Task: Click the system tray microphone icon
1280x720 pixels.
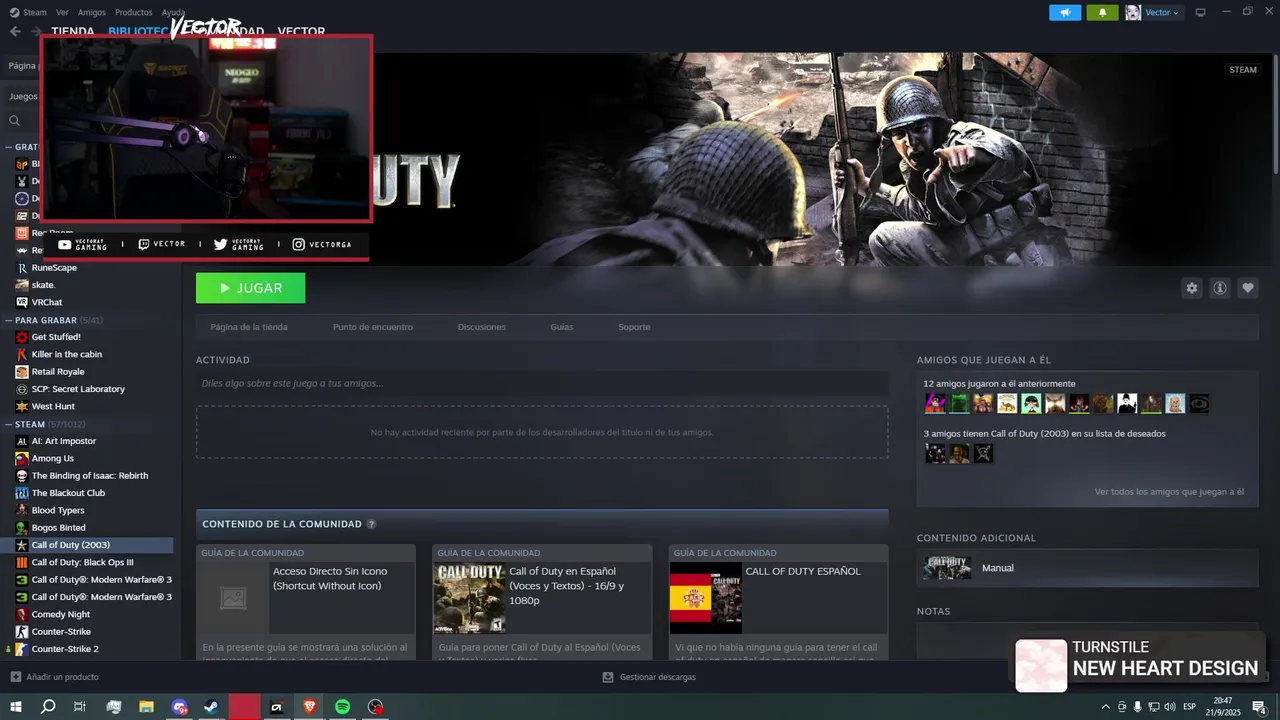Action: point(1138,707)
